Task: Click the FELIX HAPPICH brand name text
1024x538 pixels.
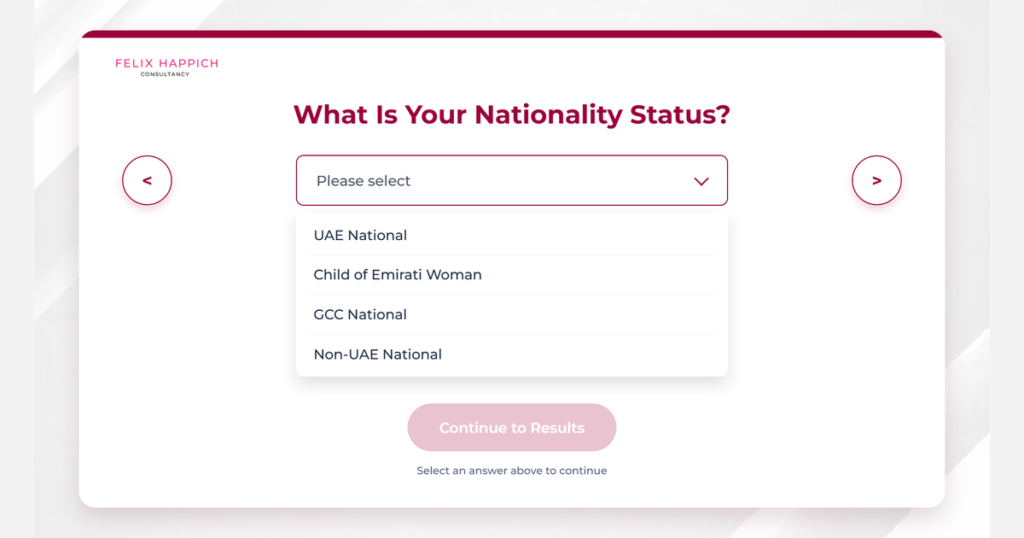Action: [167, 63]
